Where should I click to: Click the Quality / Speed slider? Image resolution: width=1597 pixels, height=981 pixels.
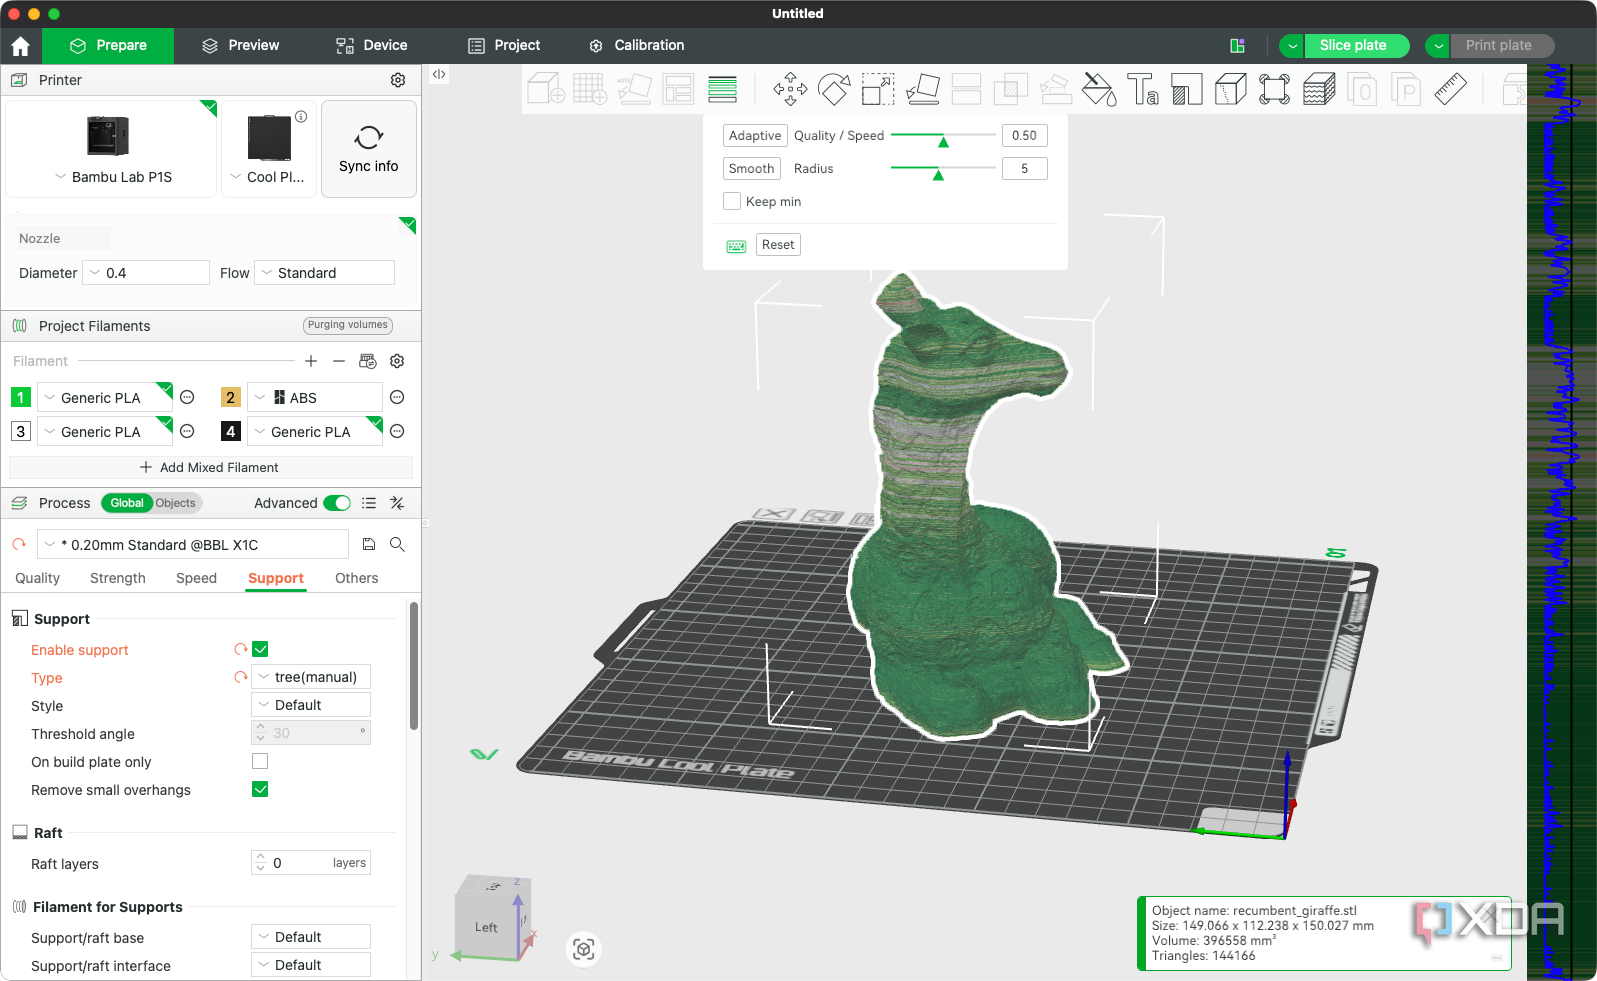click(943, 136)
